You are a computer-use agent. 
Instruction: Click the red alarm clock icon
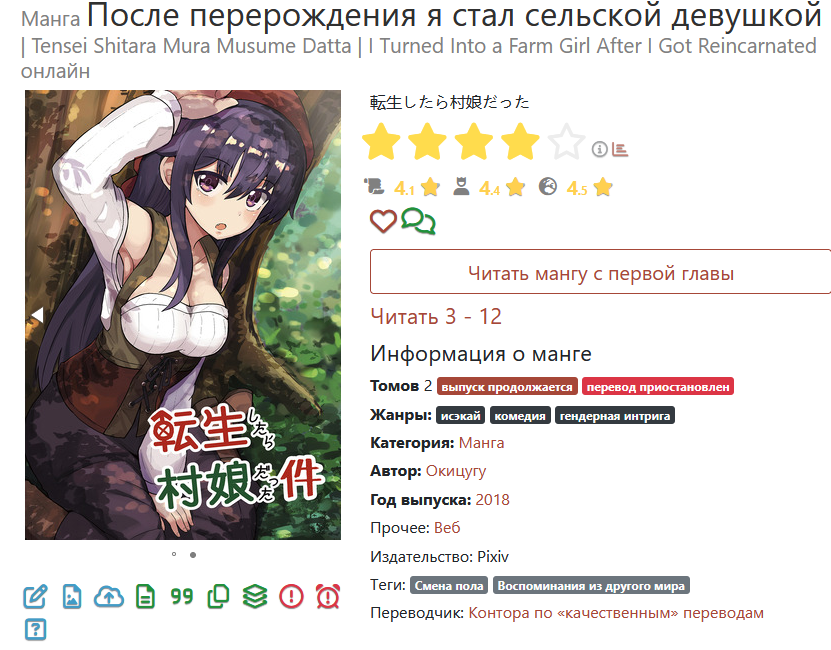328,596
